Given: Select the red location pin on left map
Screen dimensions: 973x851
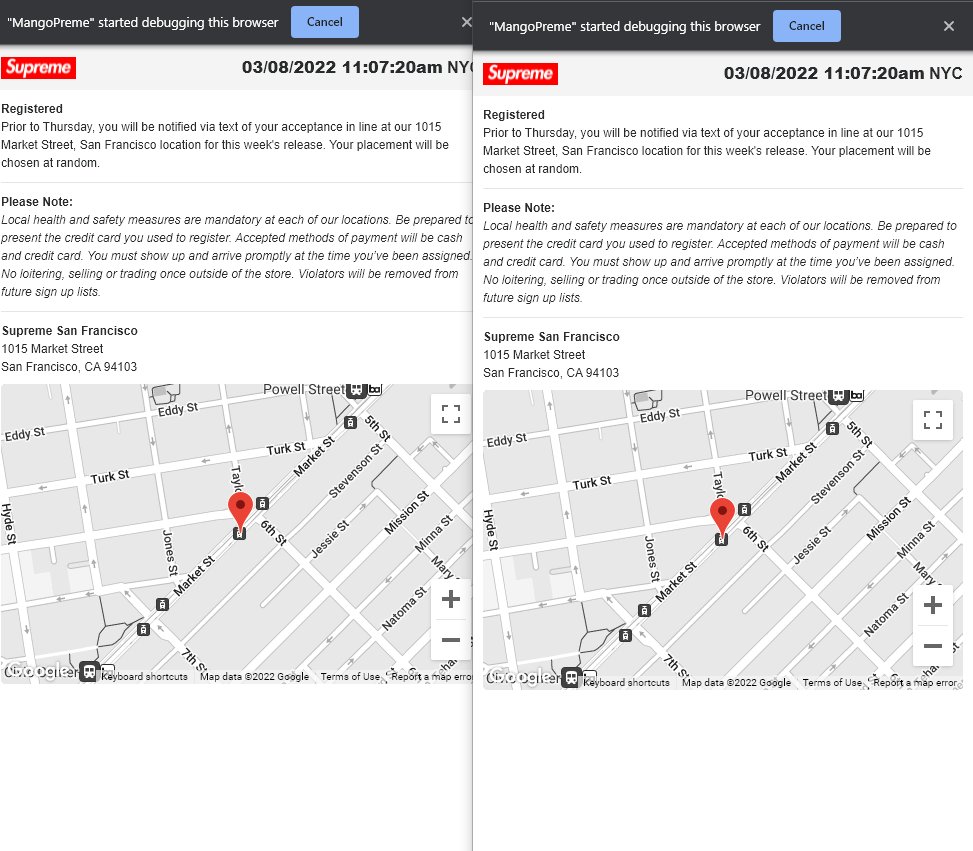Looking at the screenshot, I should (240, 510).
